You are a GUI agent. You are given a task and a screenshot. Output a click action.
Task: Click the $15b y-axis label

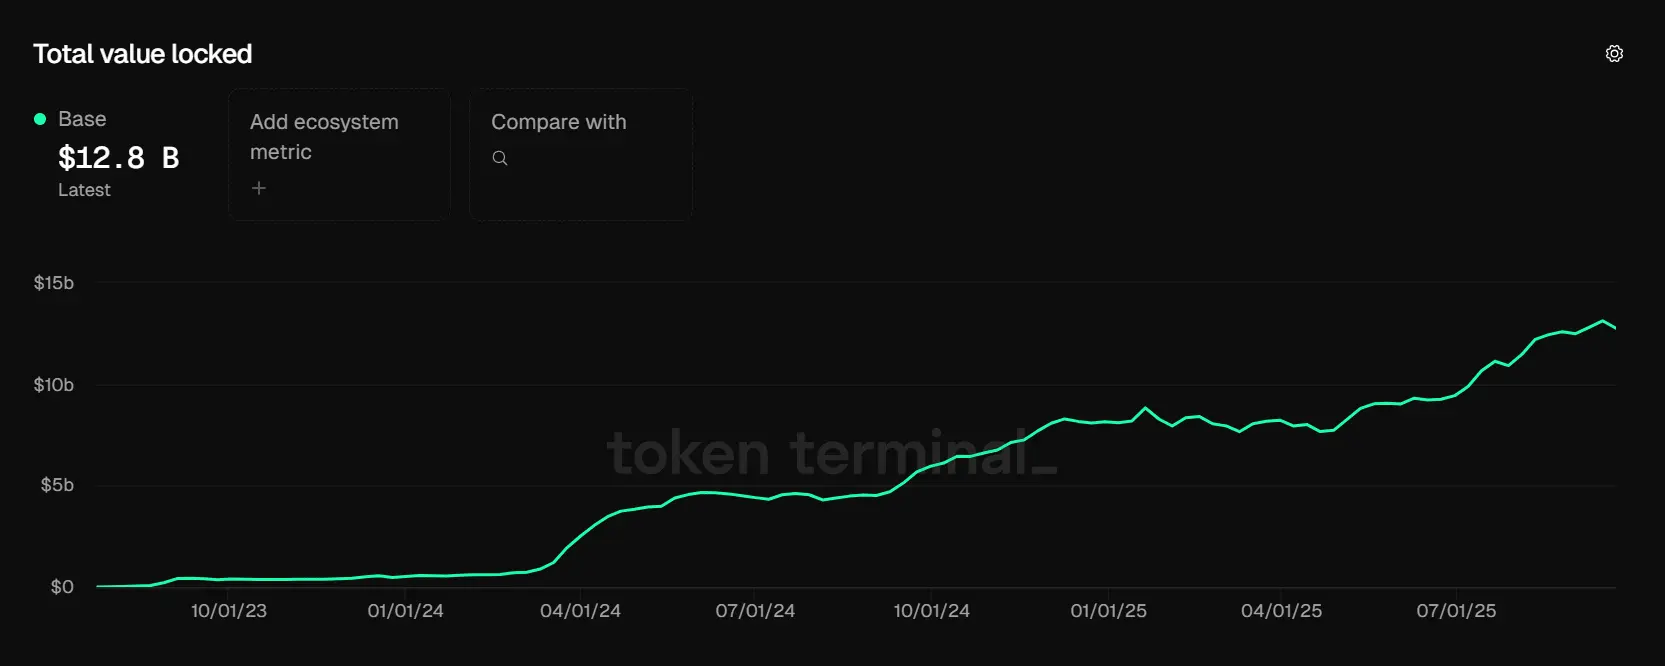[54, 283]
